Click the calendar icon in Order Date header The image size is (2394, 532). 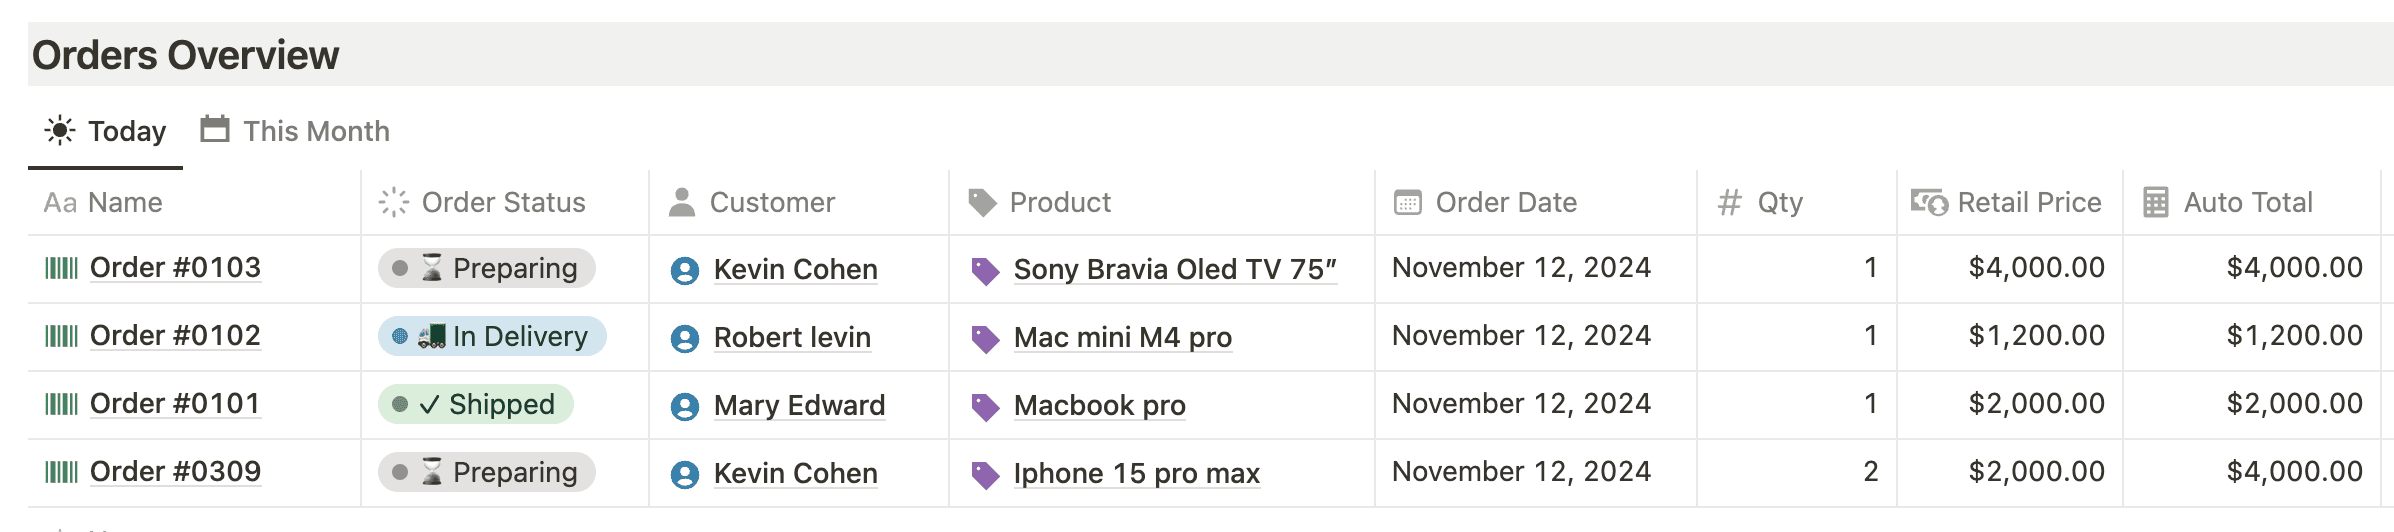(x=1407, y=203)
